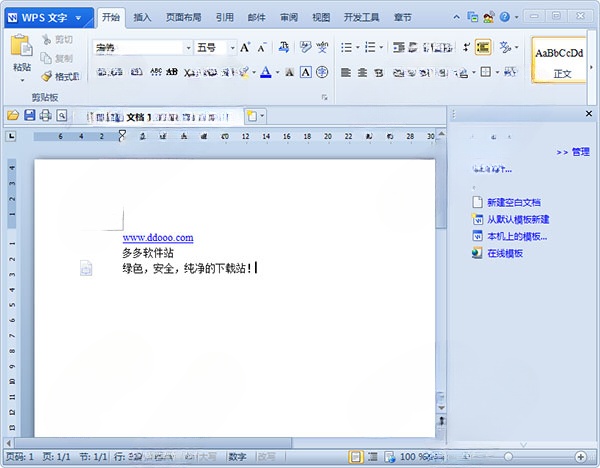The width and height of the screenshot is (600, 468).
Task: Save document with the floppy disk icon
Action: (29, 115)
